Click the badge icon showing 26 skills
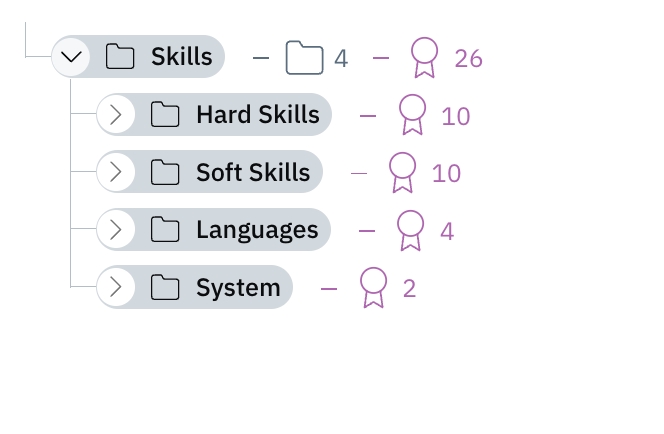This screenshot has height=434, width=664. click(425, 58)
